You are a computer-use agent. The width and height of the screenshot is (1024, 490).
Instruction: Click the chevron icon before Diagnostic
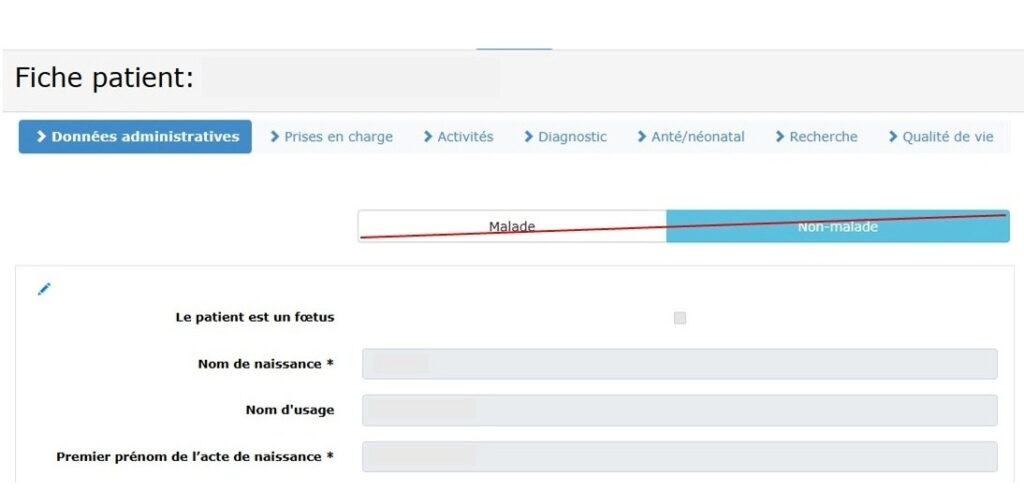click(x=529, y=137)
